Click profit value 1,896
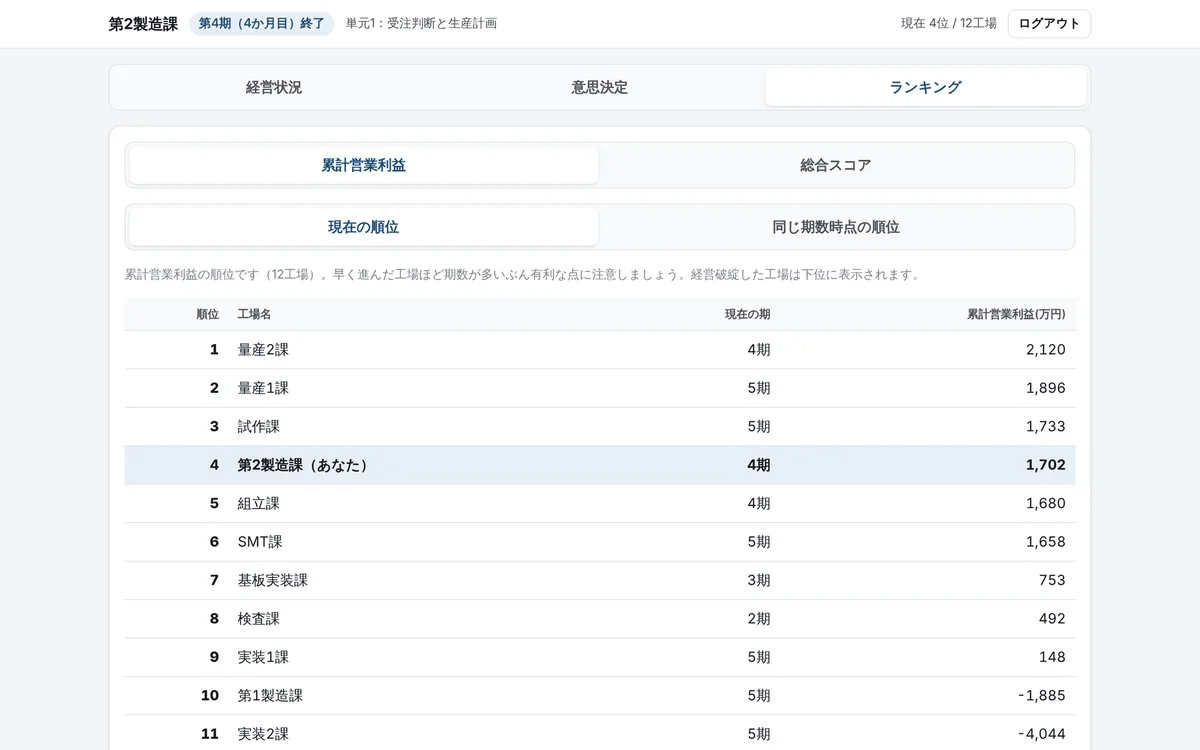Screen dimensions: 1200x750 click(1045, 388)
